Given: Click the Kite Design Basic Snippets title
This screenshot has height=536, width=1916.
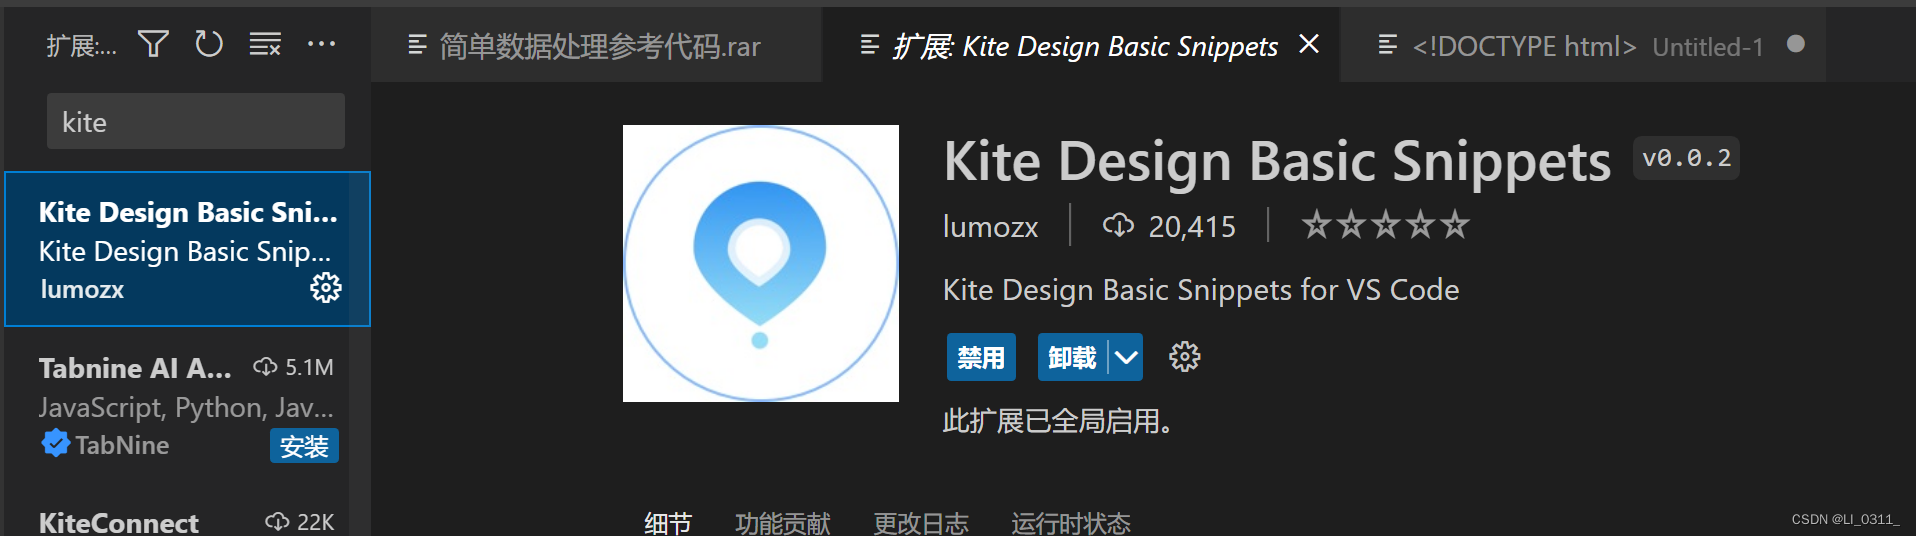Looking at the screenshot, I should click(1277, 161).
